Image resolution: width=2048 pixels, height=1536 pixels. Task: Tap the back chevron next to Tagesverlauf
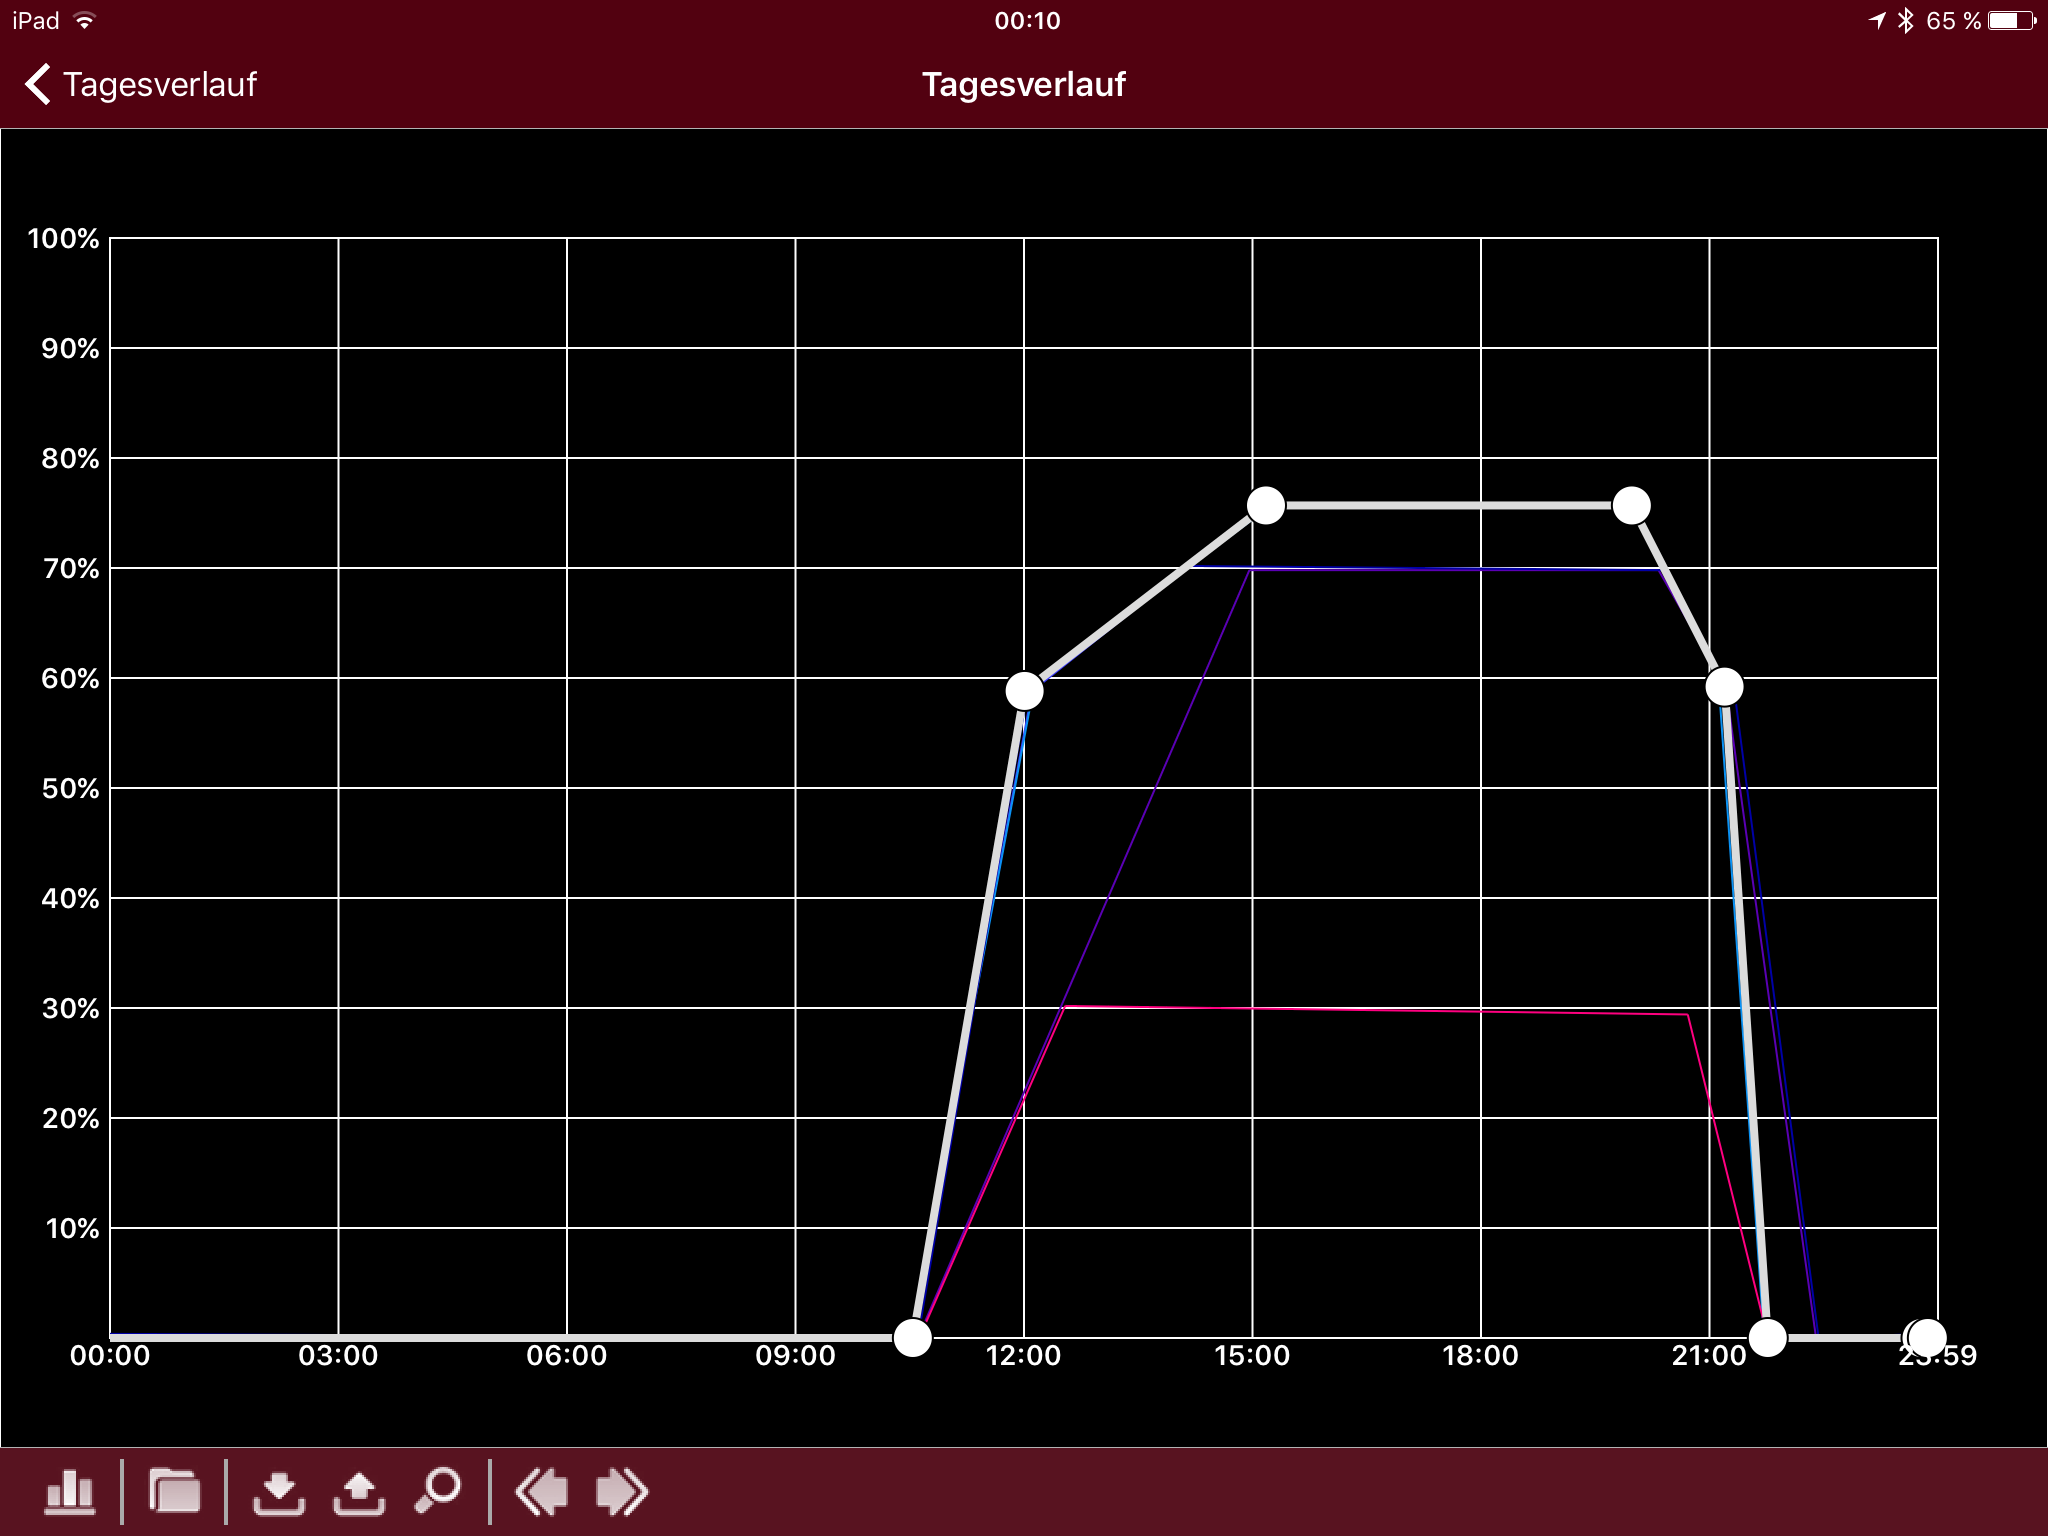tap(38, 84)
